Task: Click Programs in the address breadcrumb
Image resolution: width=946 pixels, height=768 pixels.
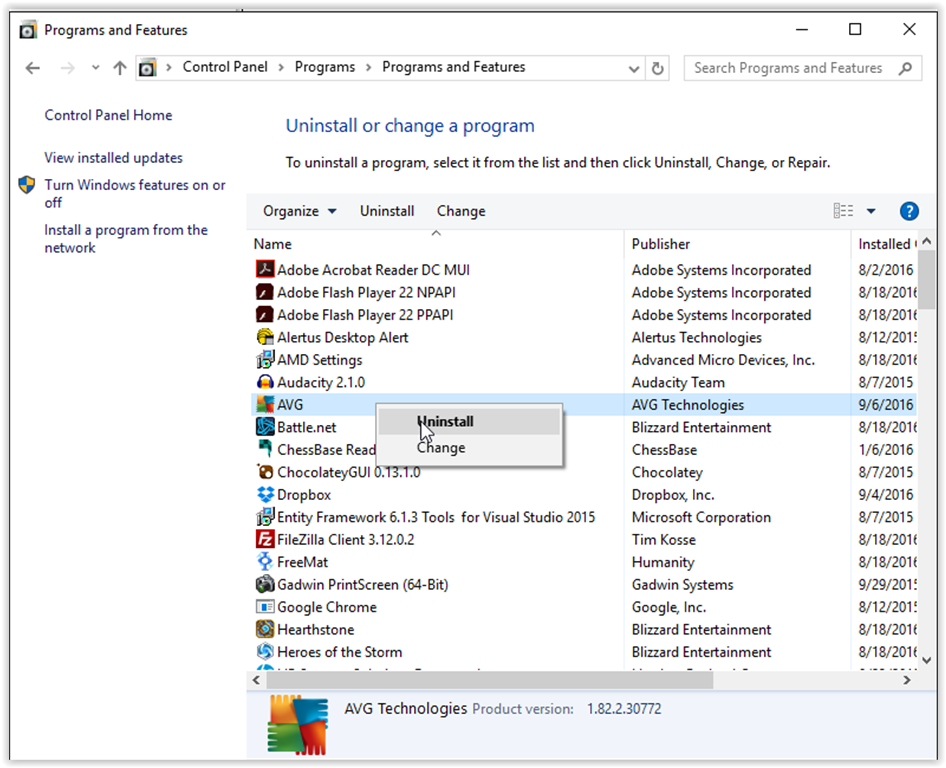Action: [325, 67]
